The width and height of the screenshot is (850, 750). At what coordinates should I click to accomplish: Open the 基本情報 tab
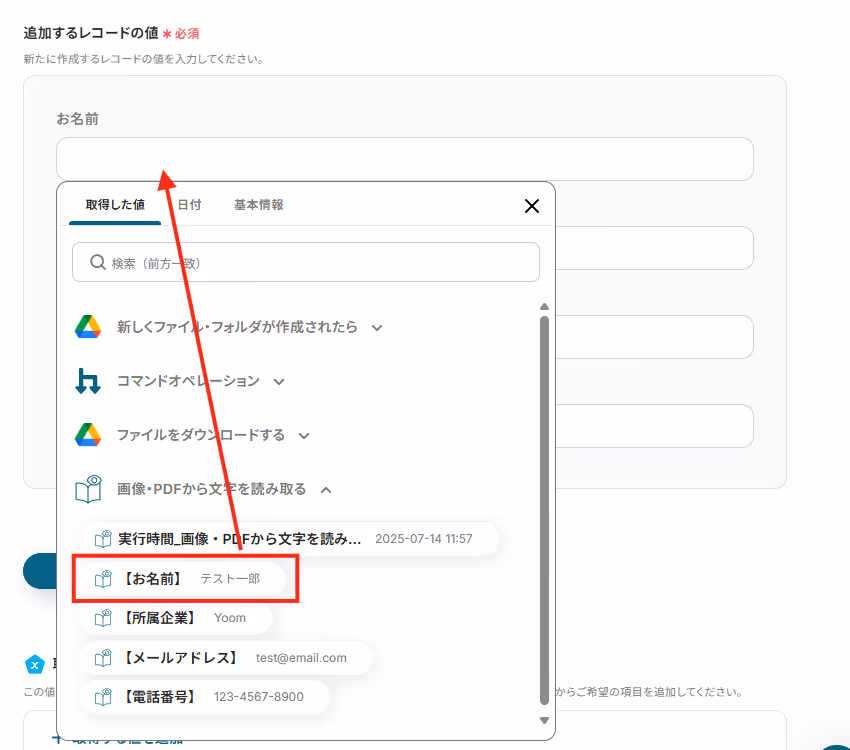(x=259, y=205)
